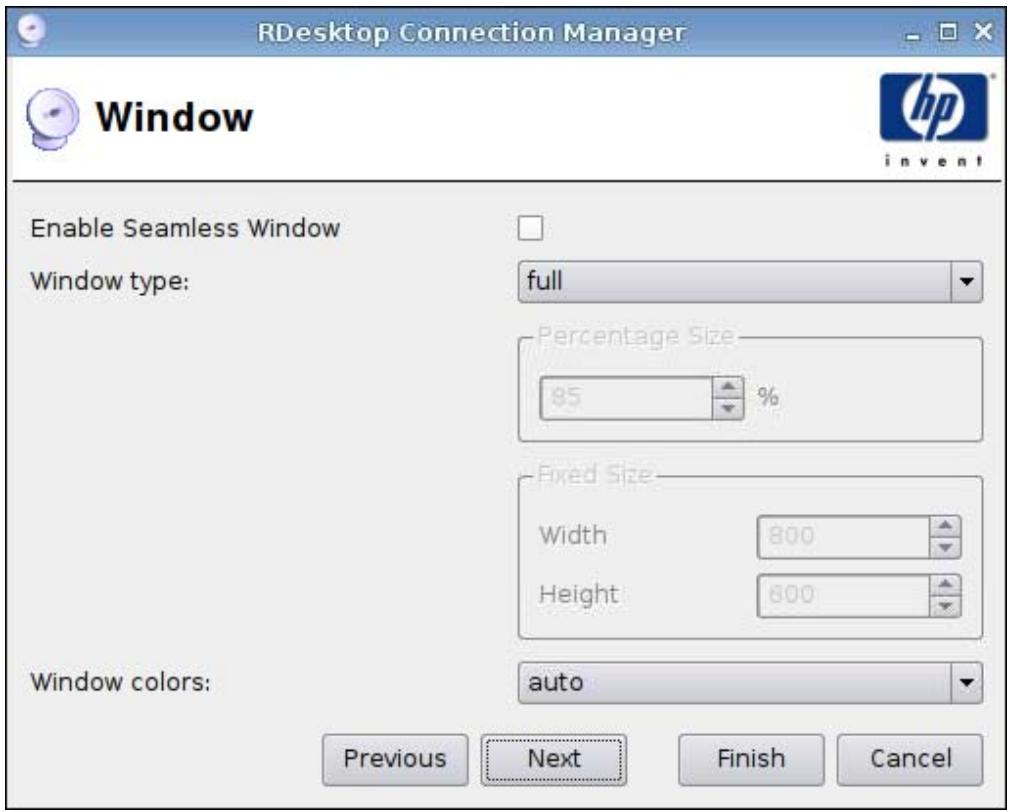Open the Window type dropdown
The height and width of the screenshot is (812, 1012).
pyautogui.click(x=750, y=281)
